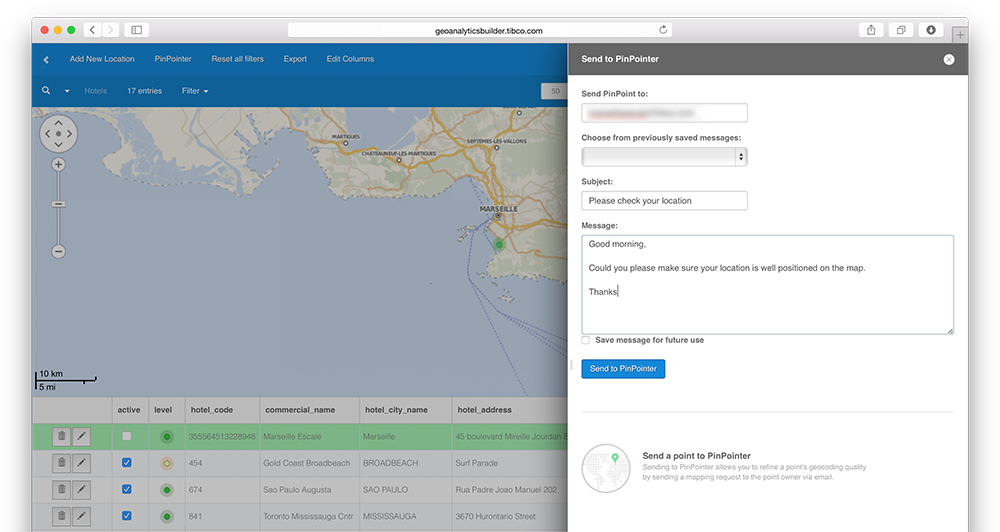Image resolution: width=1000 pixels, height=532 pixels.
Task: Click the Safari share icon
Action: pos(870,30)
